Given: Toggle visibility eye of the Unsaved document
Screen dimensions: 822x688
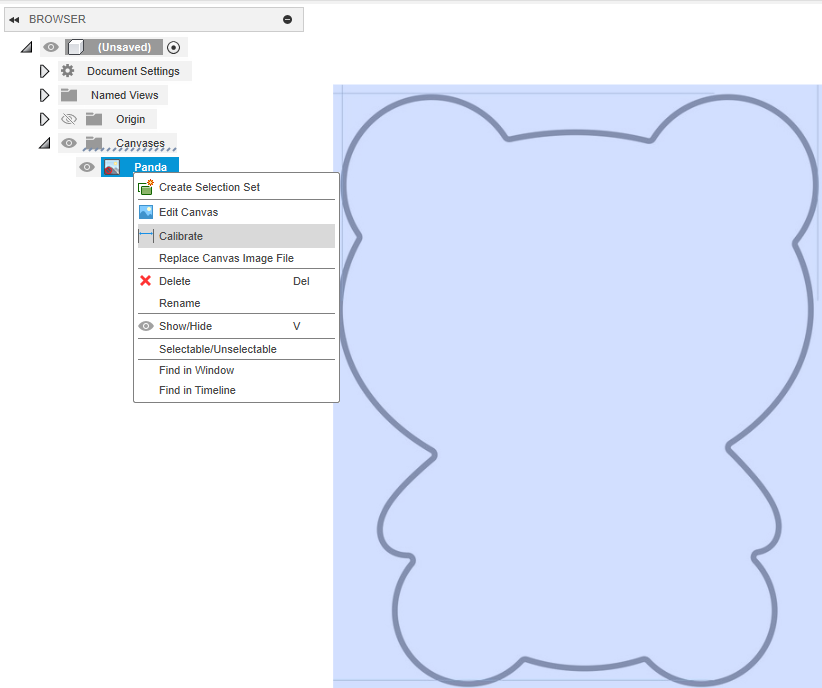Looking at the screenshot, I should [51, 47].
